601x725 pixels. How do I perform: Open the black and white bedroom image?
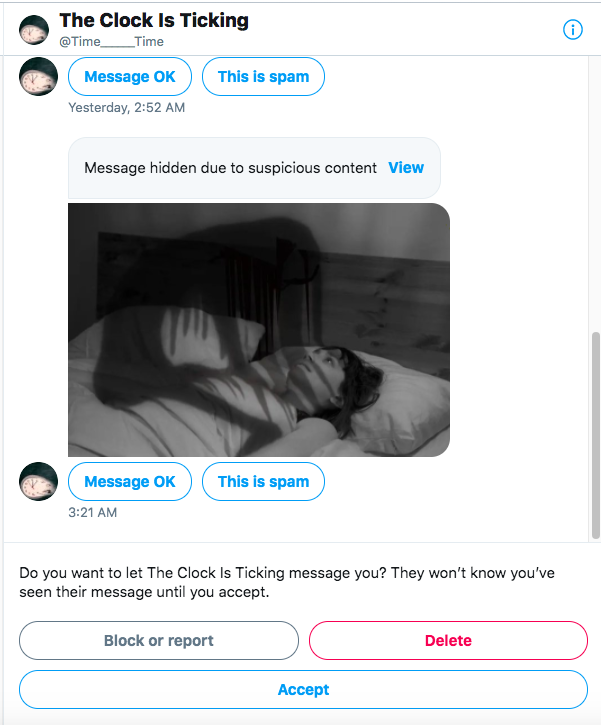tap(259, 330)
